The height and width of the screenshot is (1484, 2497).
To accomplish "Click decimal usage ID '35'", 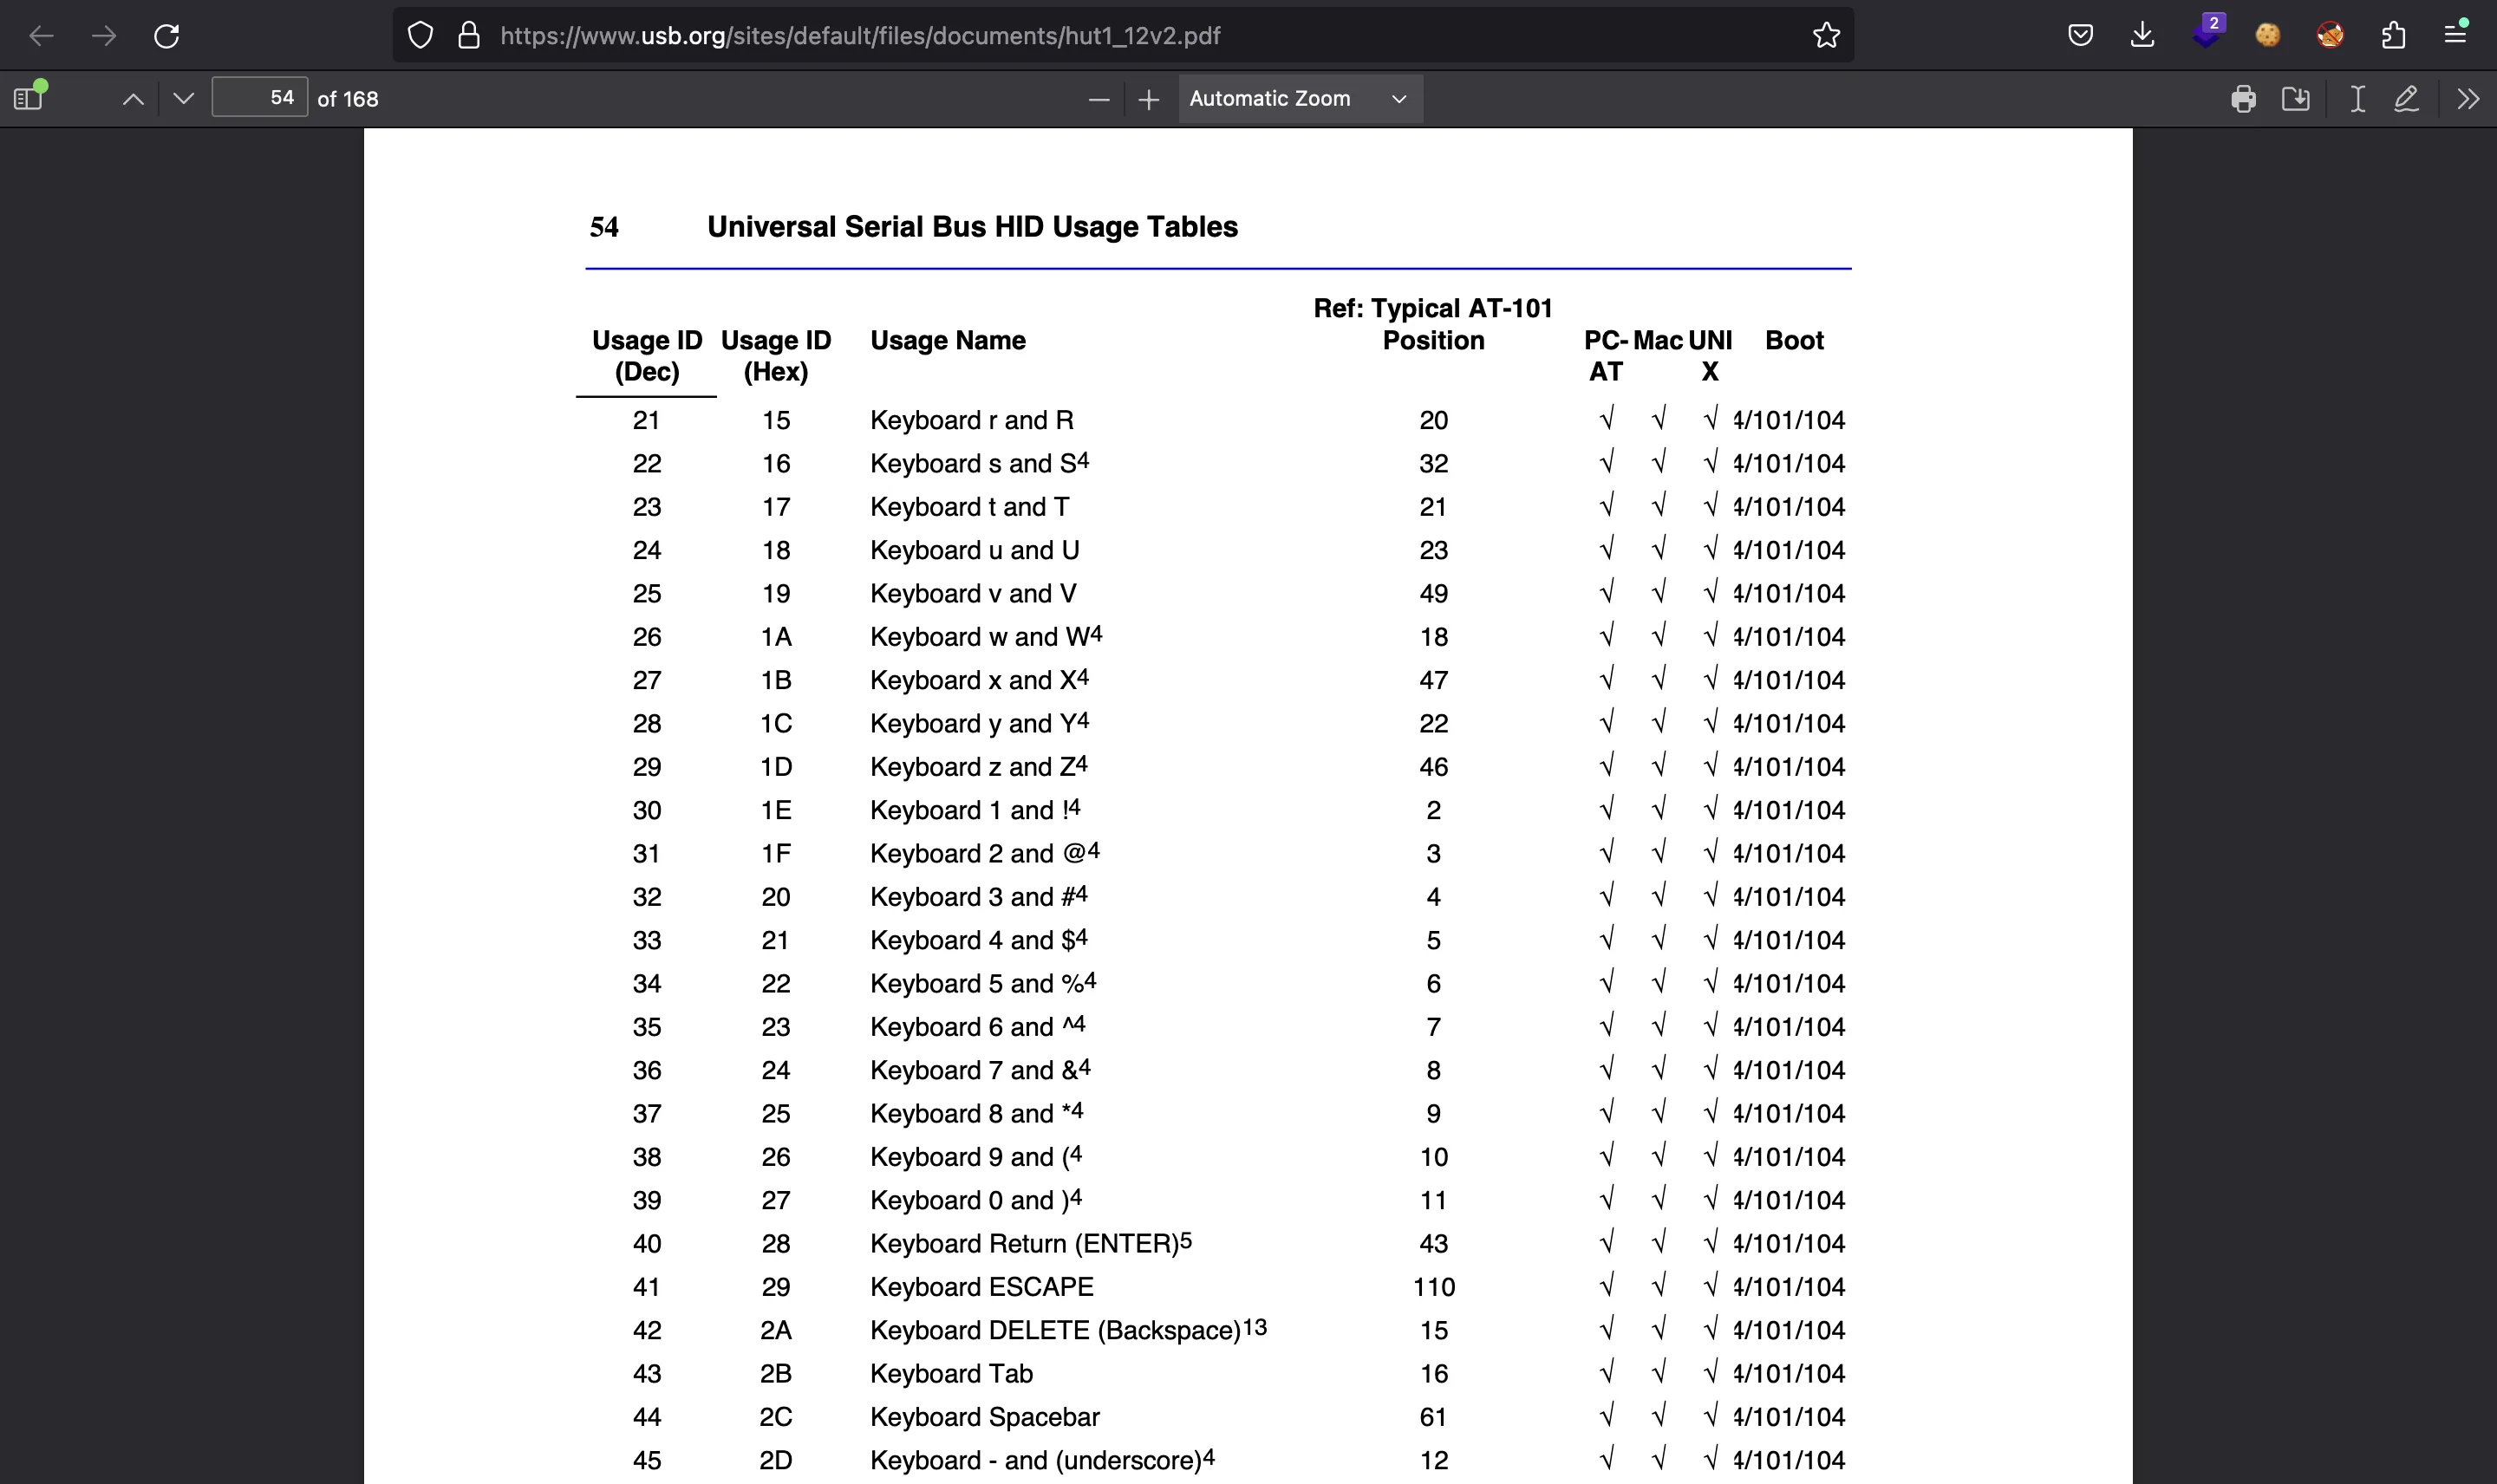I will [x=646, y=1027].
